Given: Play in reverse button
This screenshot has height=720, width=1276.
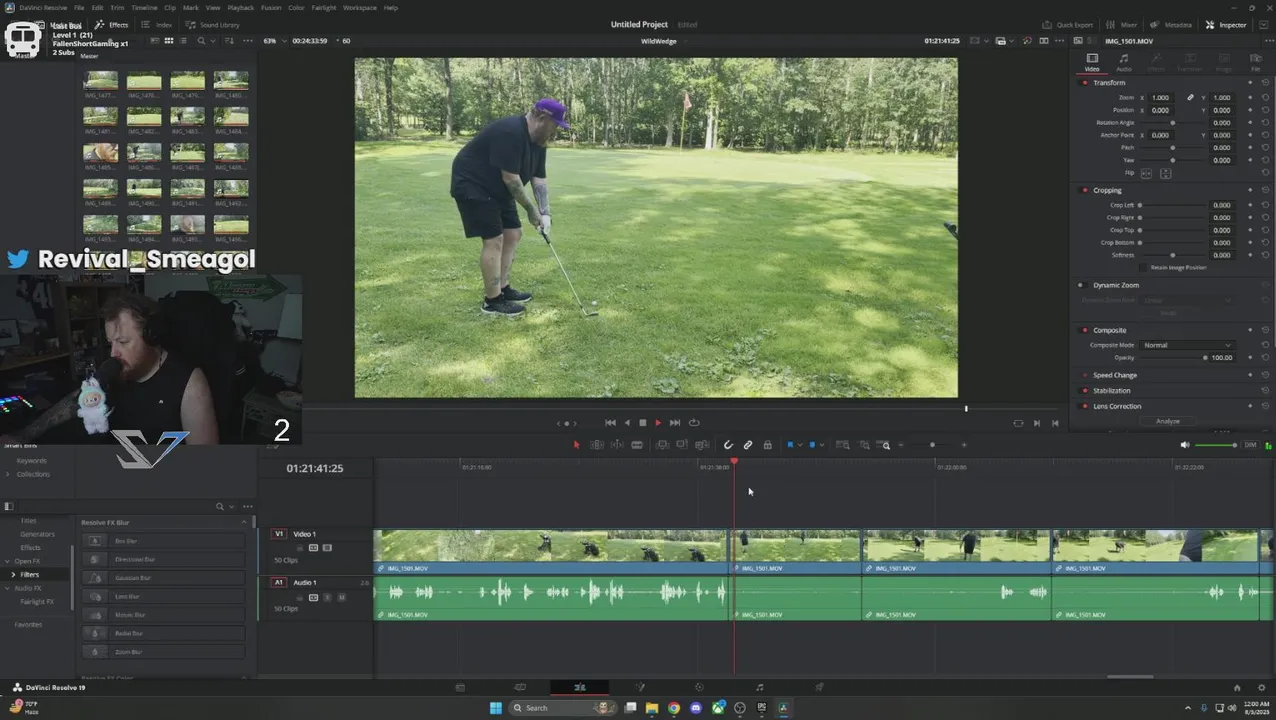Looking at the screenshot, I should [x=627, y=422].
